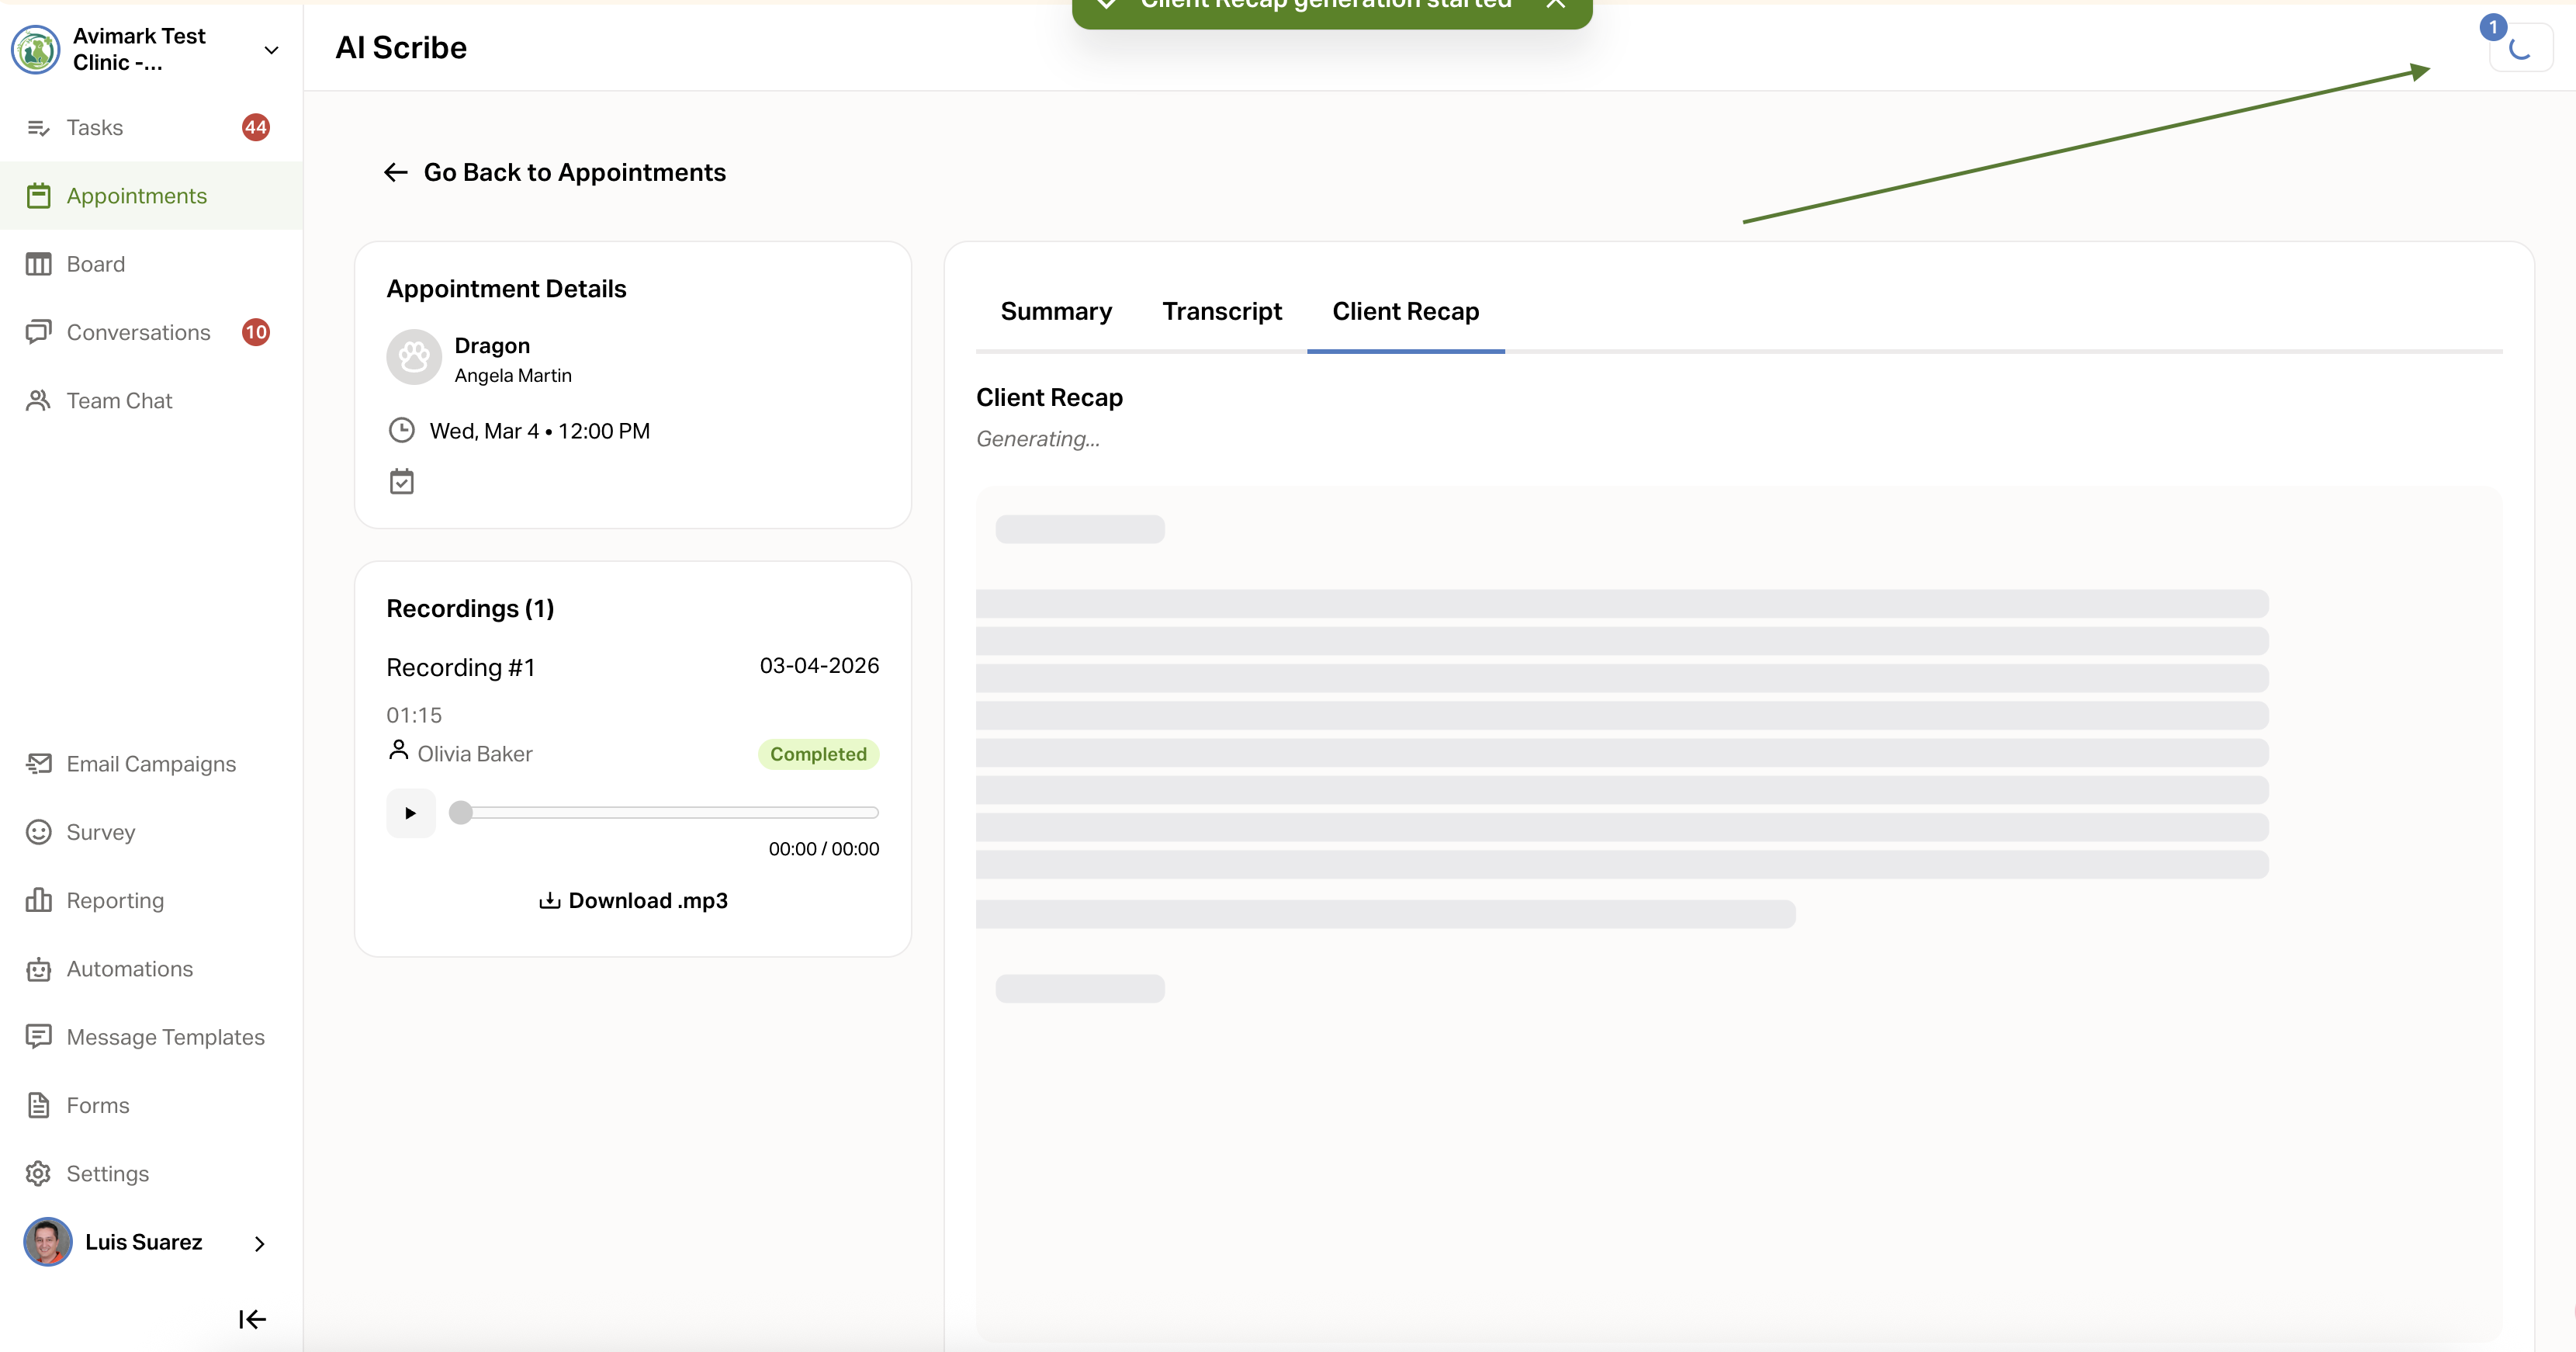Download the recording as .mp3

[633, 901]
